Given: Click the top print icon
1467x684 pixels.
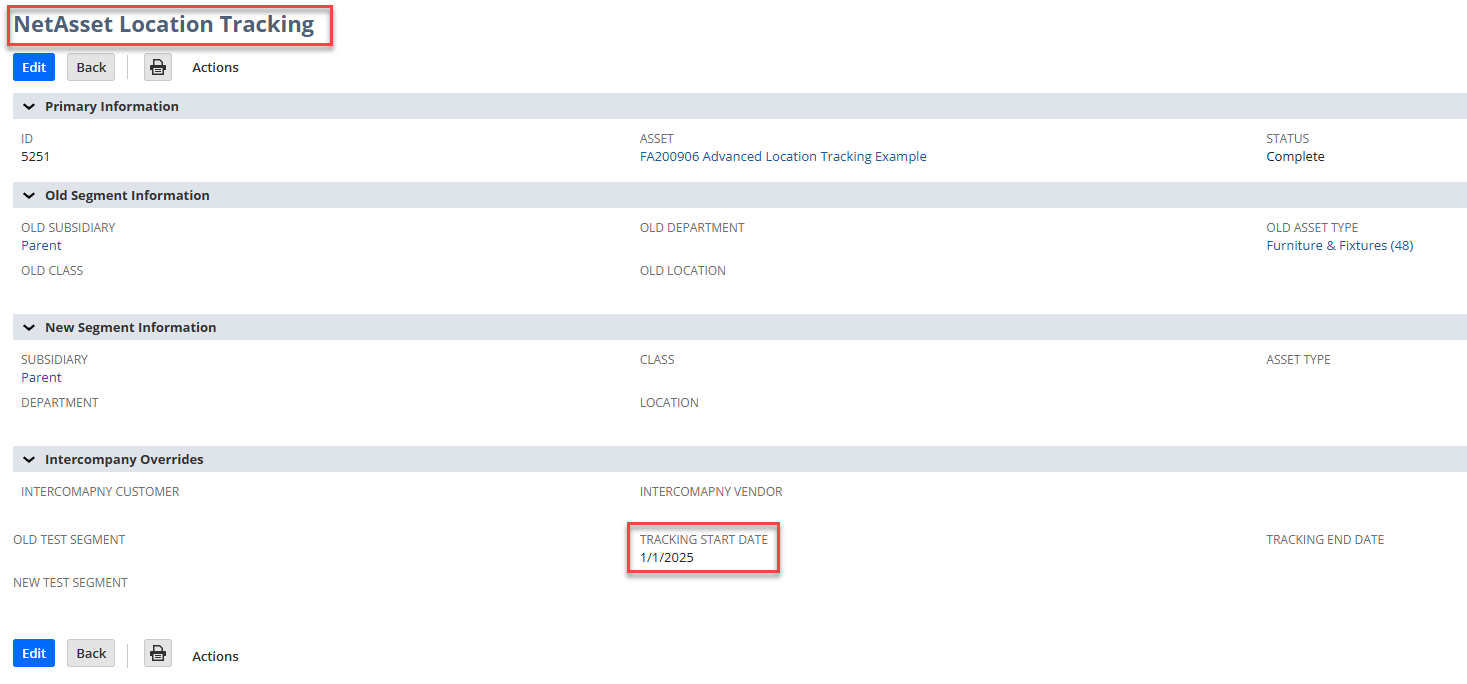Looking at the screenshot, I should [x=158, y=67].
